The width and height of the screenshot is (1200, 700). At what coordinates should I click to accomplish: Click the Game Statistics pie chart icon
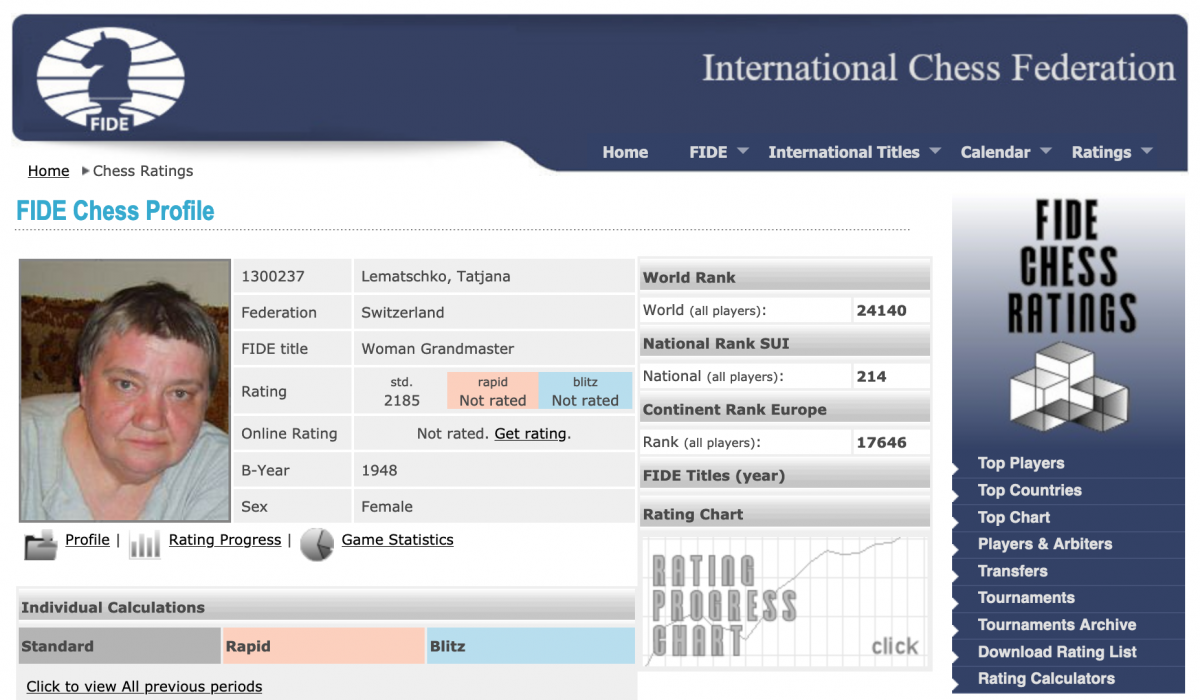(317, 544)
